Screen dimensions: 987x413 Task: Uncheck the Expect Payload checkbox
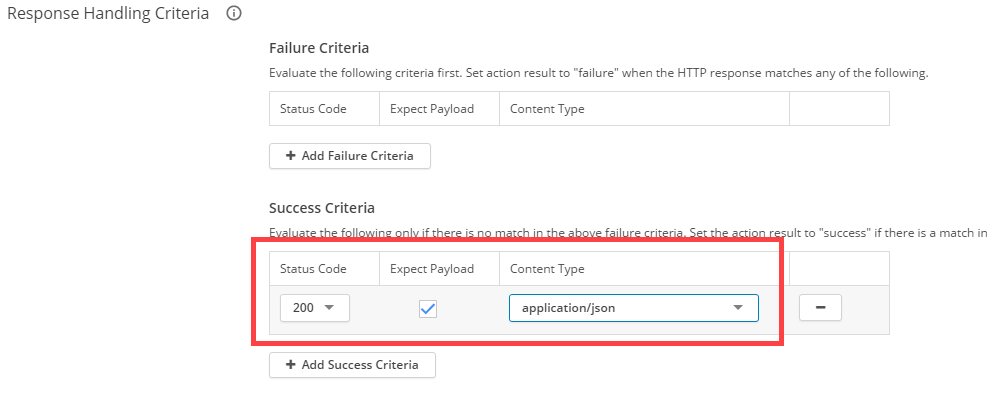coord(428,309)
